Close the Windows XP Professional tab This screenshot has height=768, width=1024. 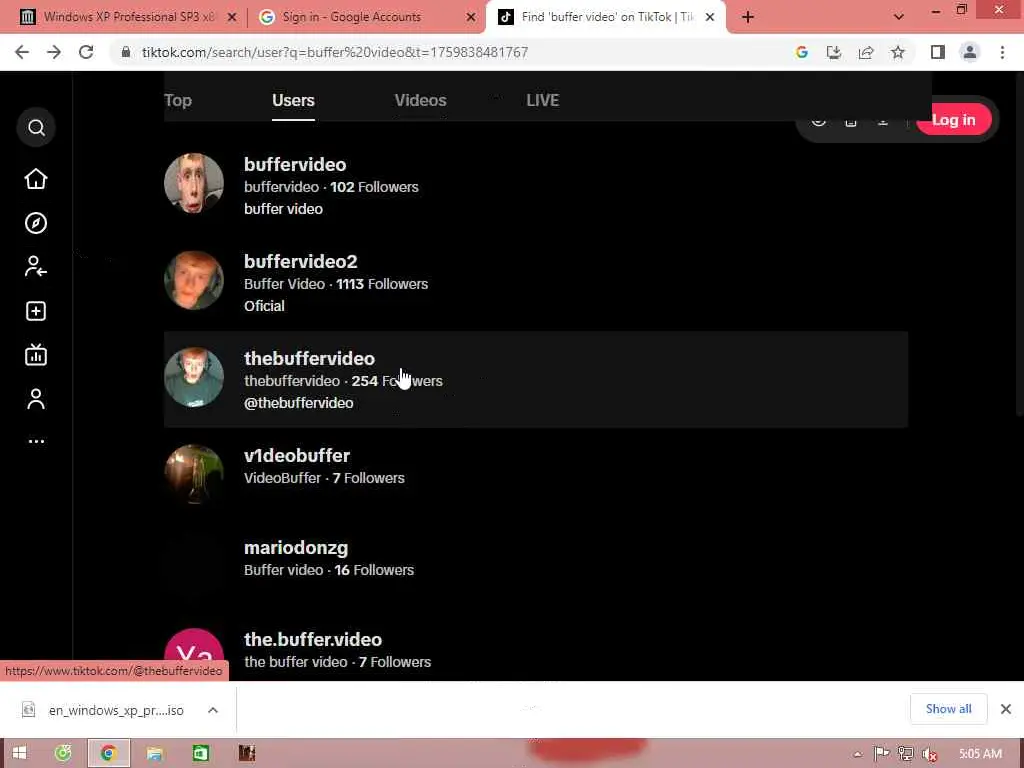coord(232,18)
